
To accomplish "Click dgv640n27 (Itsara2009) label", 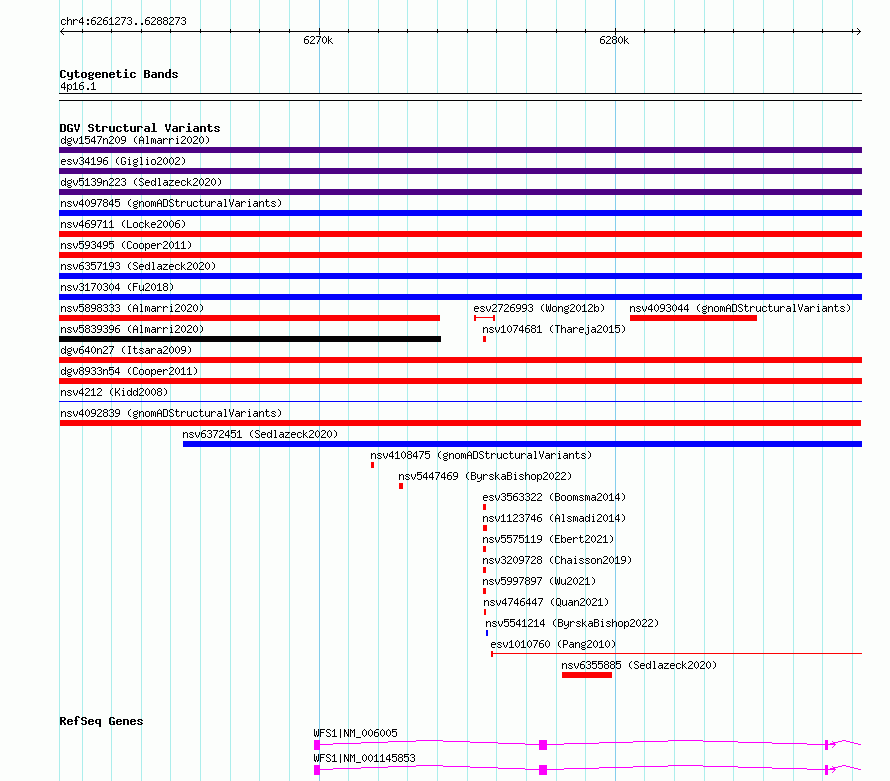I will click(x=126, y=350).
